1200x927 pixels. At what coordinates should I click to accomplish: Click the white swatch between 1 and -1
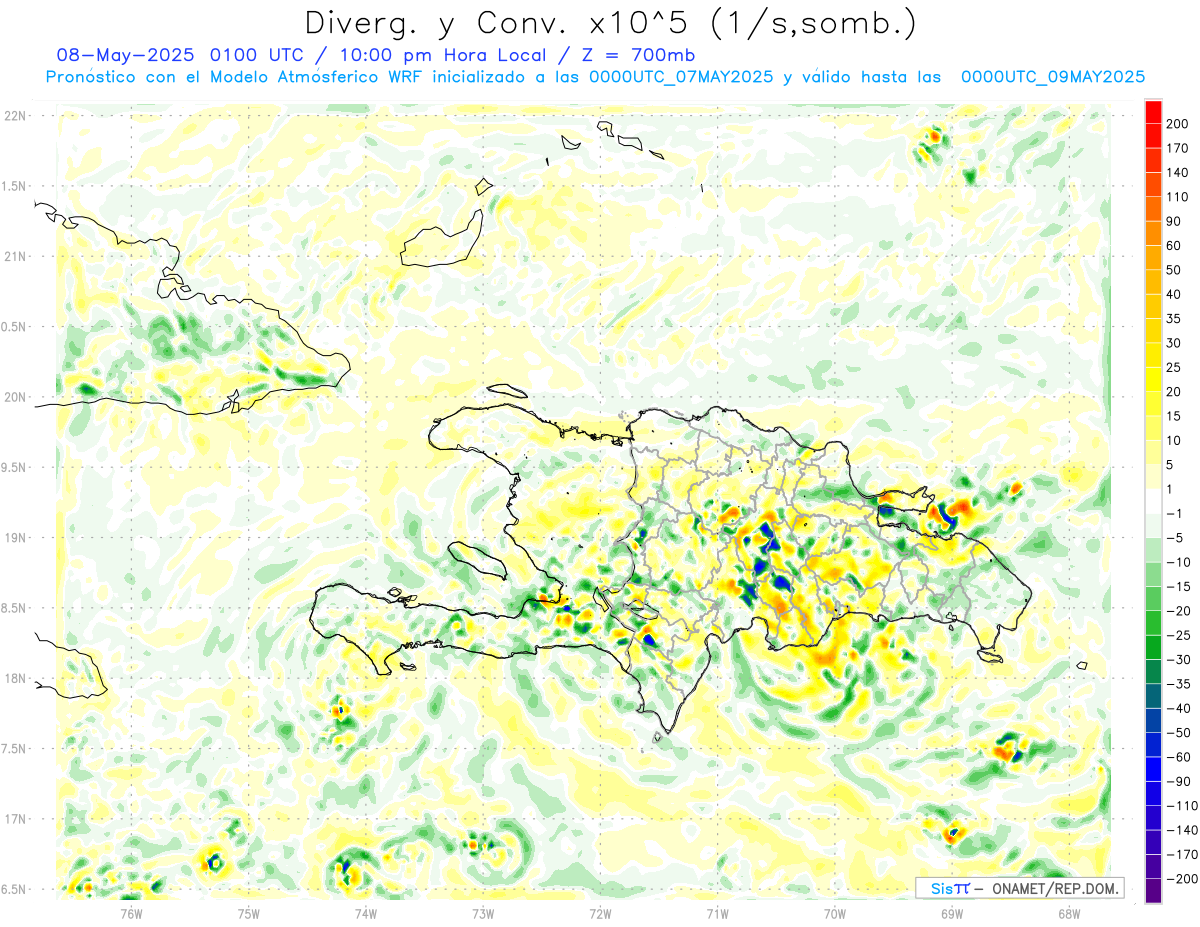[x=1153, y=501]
